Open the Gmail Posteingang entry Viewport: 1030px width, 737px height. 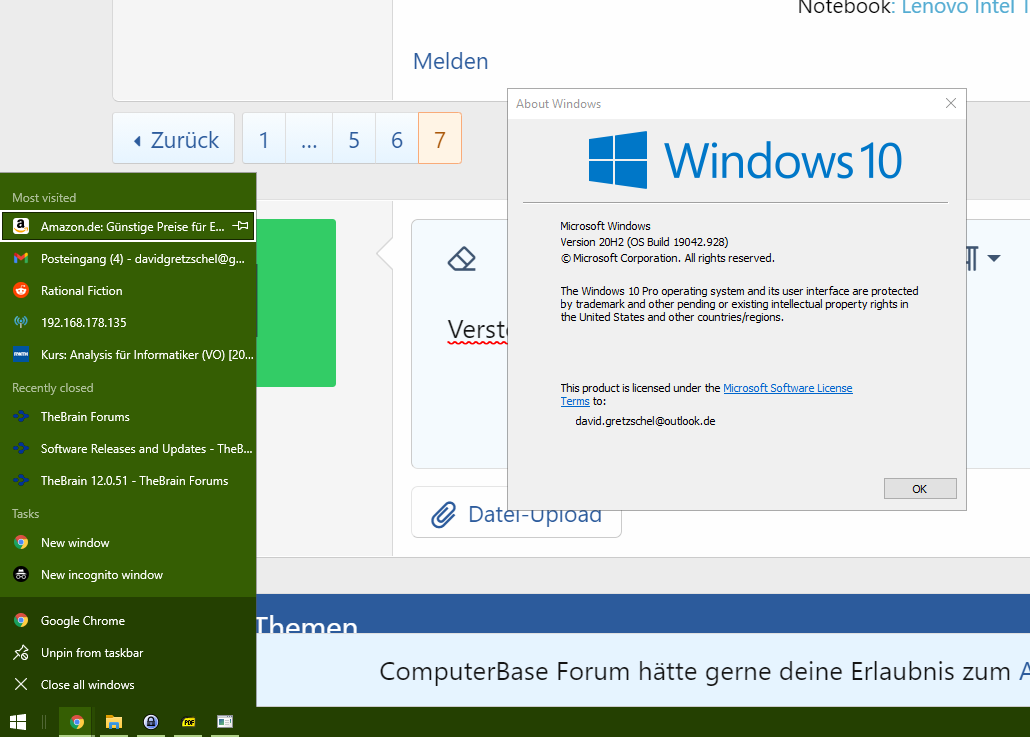pyautogui.click(x=128, y=259)
